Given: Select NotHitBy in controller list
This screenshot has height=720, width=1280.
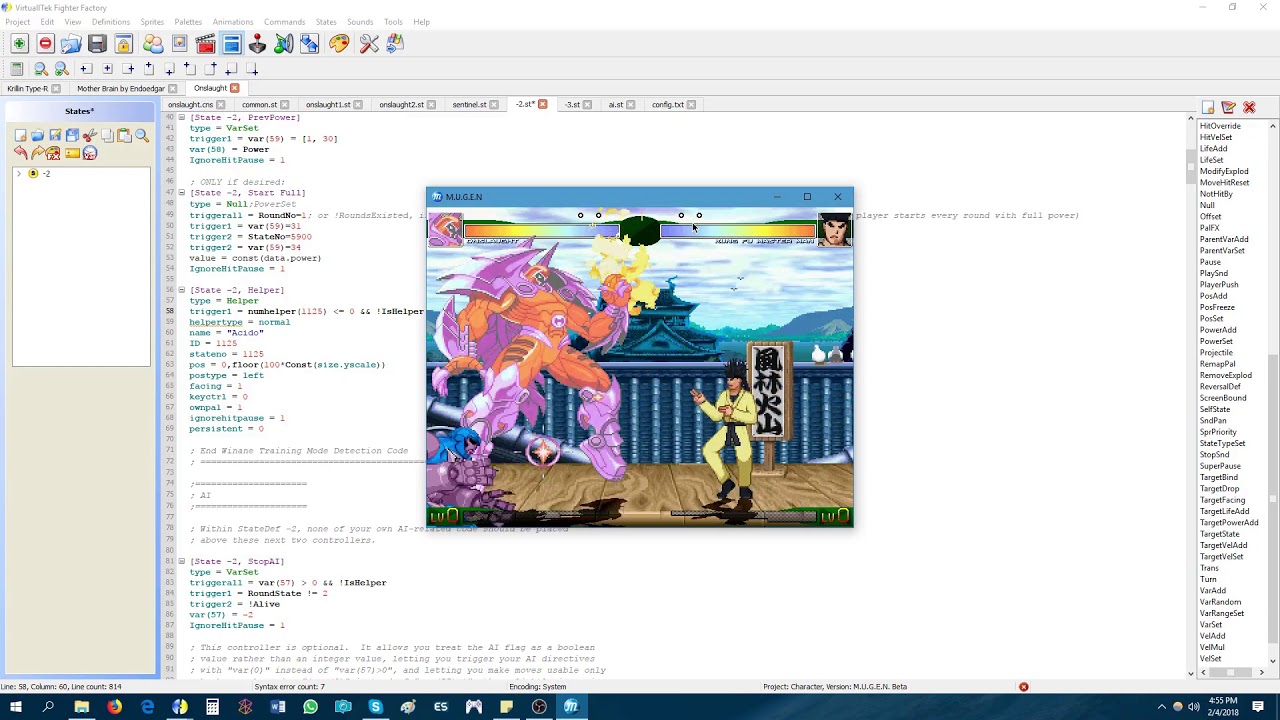Looking at the screenshot, I should [x=1216, y=194].
